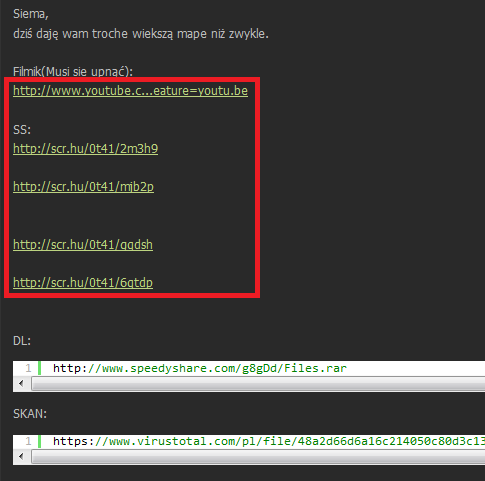Open screenshot link ending in 2m3h9
This screenshot has height=481, width=485.
(x=85, y=149)
